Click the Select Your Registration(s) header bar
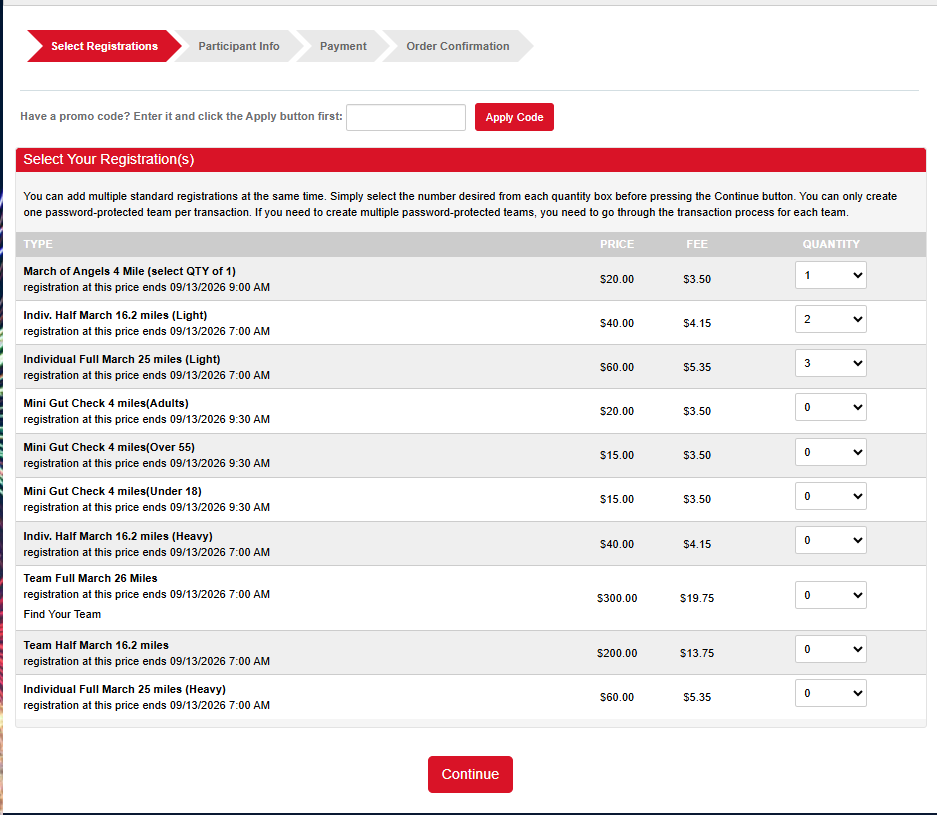The image size is (937, 815). point(470,160)
